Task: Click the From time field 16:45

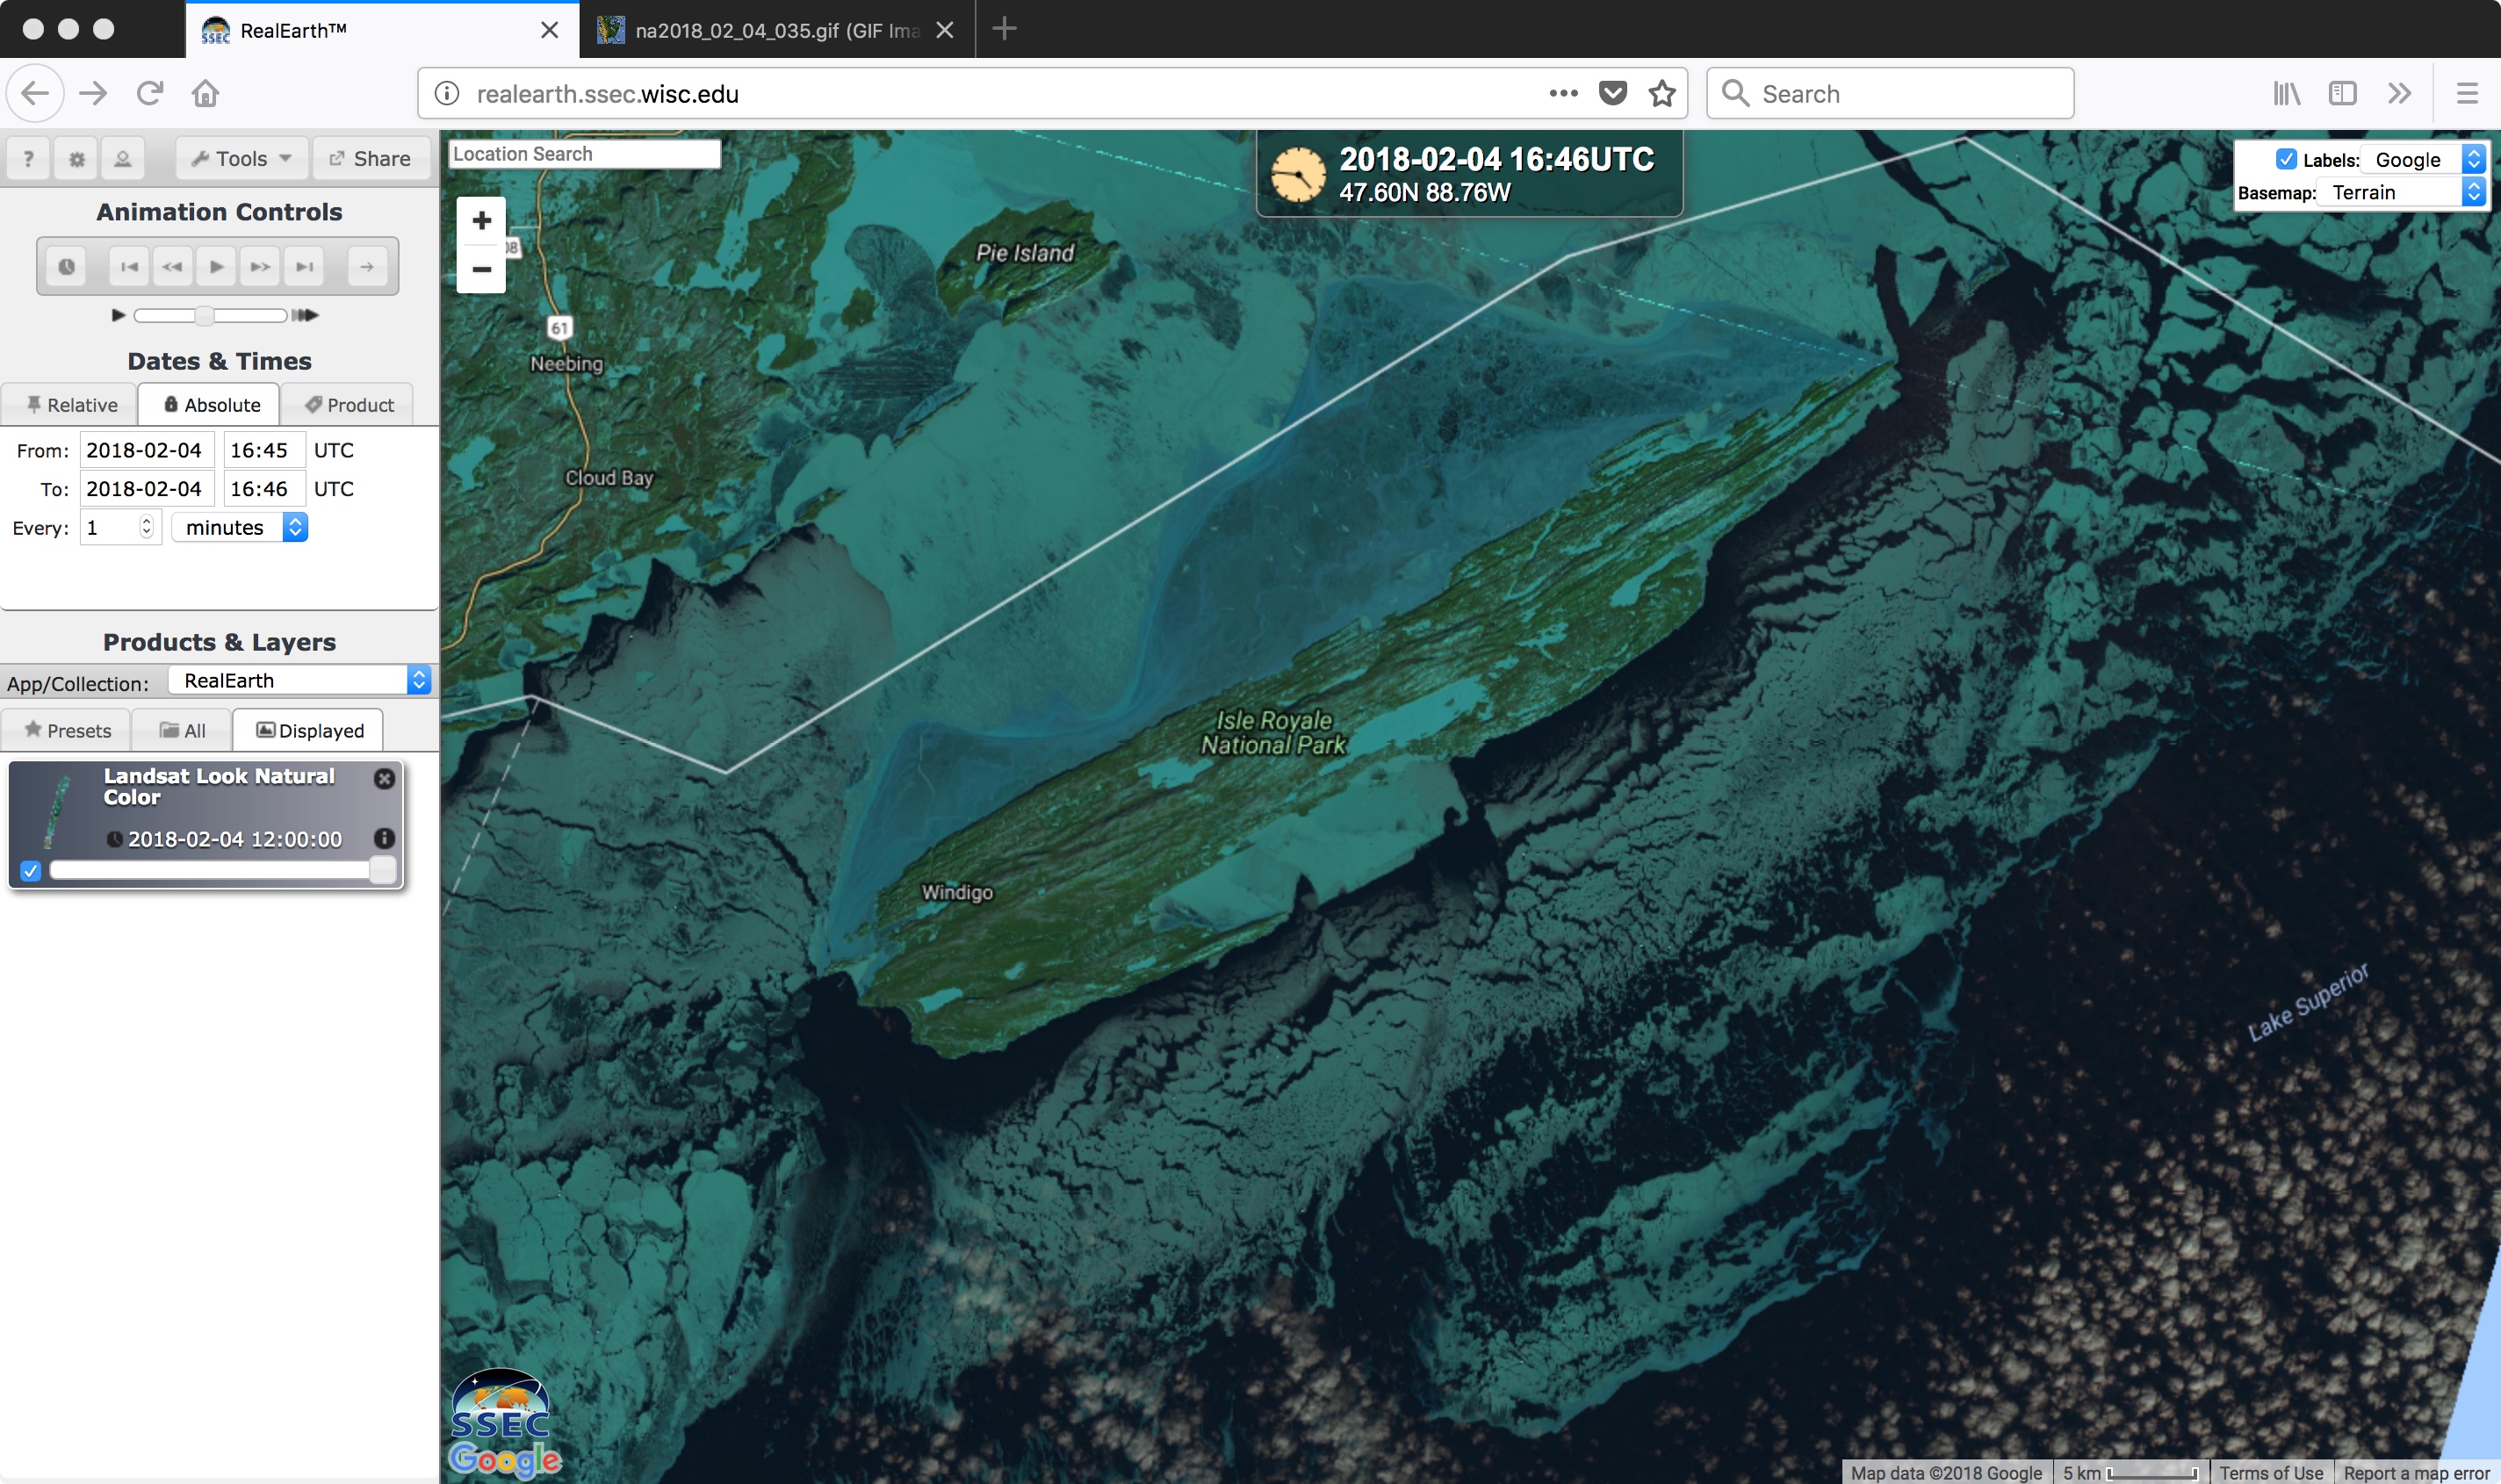Action: tap(264, 450)
